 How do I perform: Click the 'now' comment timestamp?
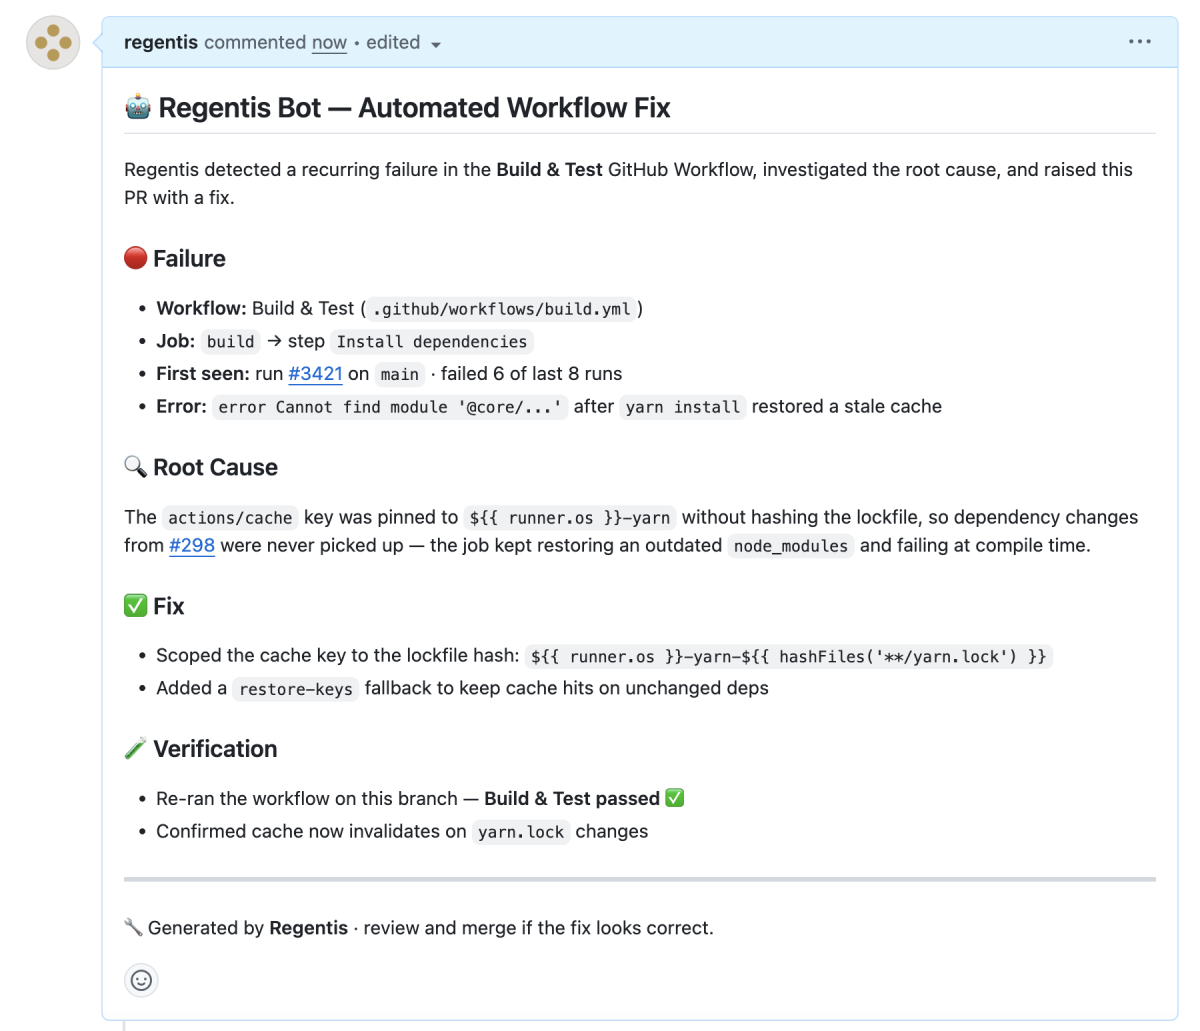point(329,42)
